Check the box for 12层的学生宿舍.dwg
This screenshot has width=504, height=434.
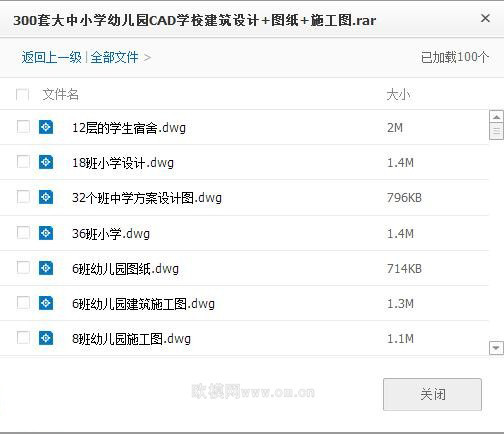pos(23,127)
